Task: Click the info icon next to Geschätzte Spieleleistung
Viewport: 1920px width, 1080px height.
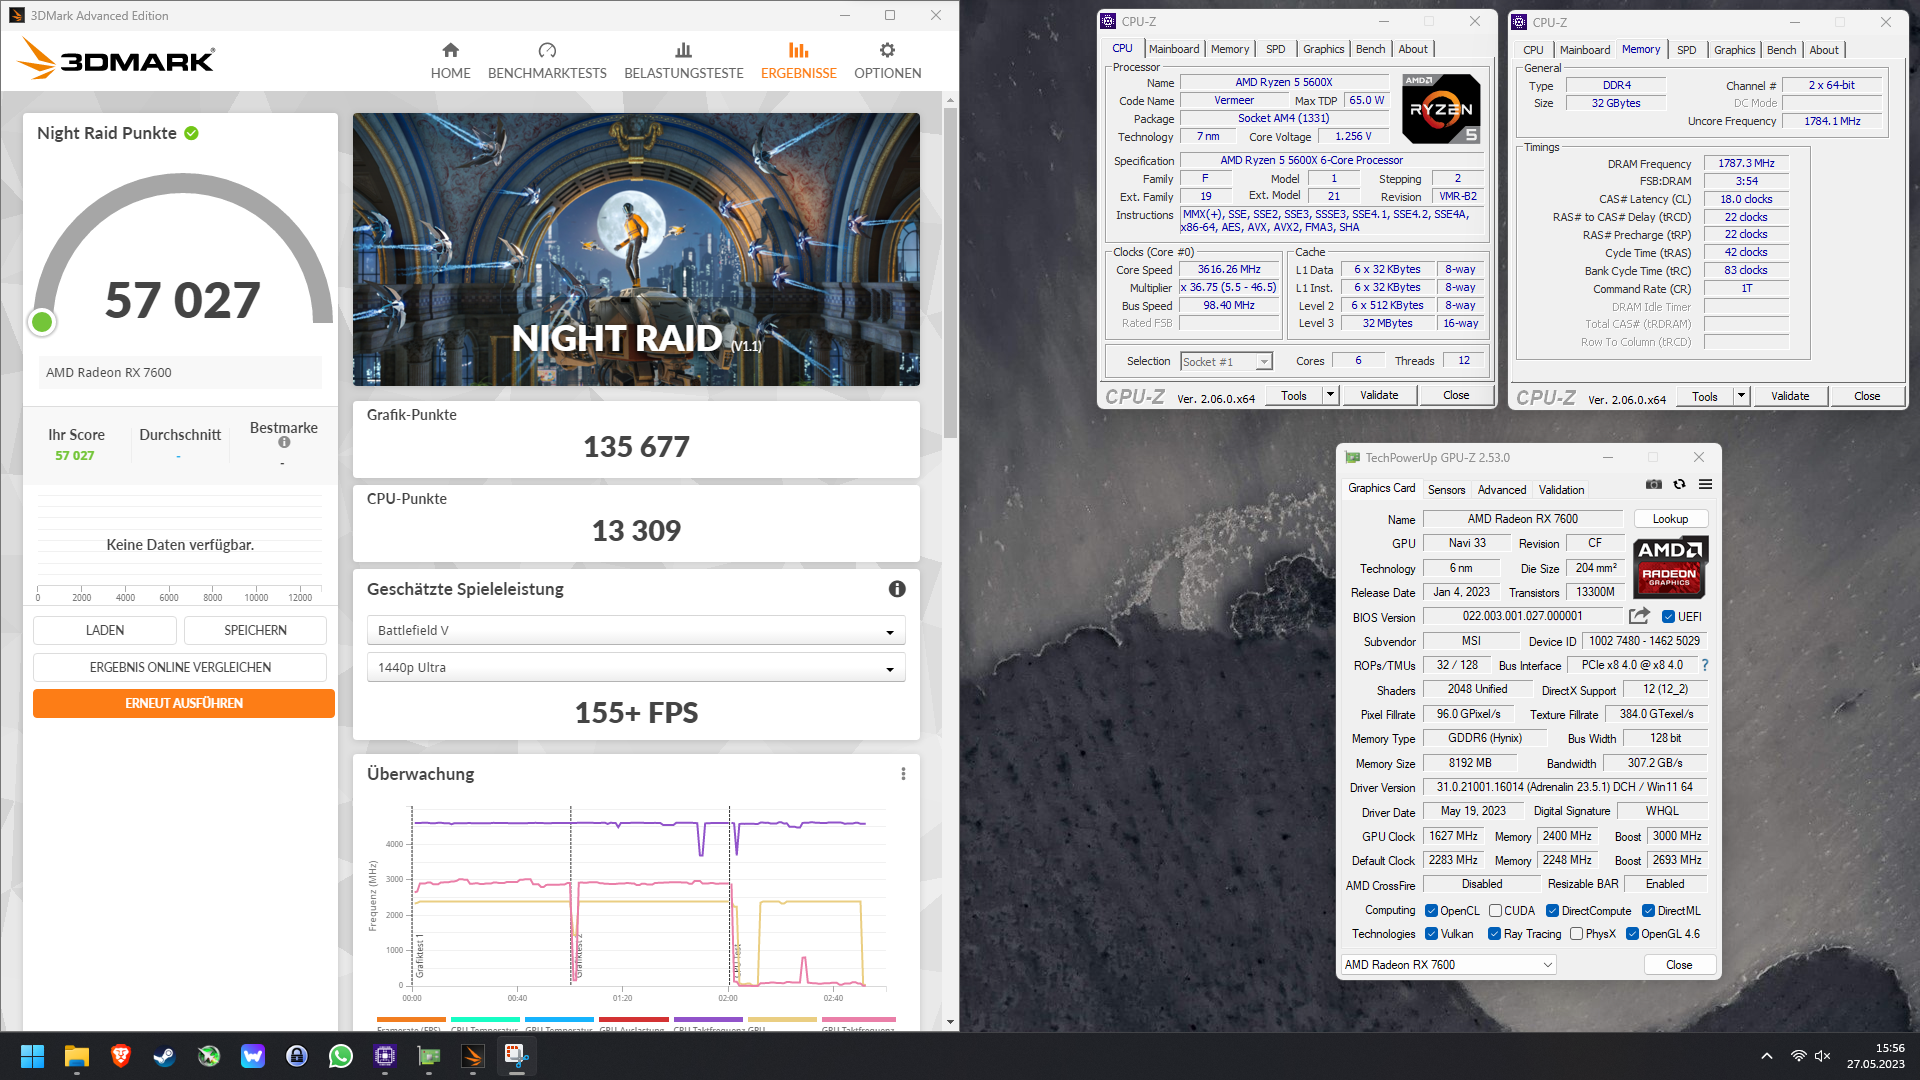Action: (897, 589)
